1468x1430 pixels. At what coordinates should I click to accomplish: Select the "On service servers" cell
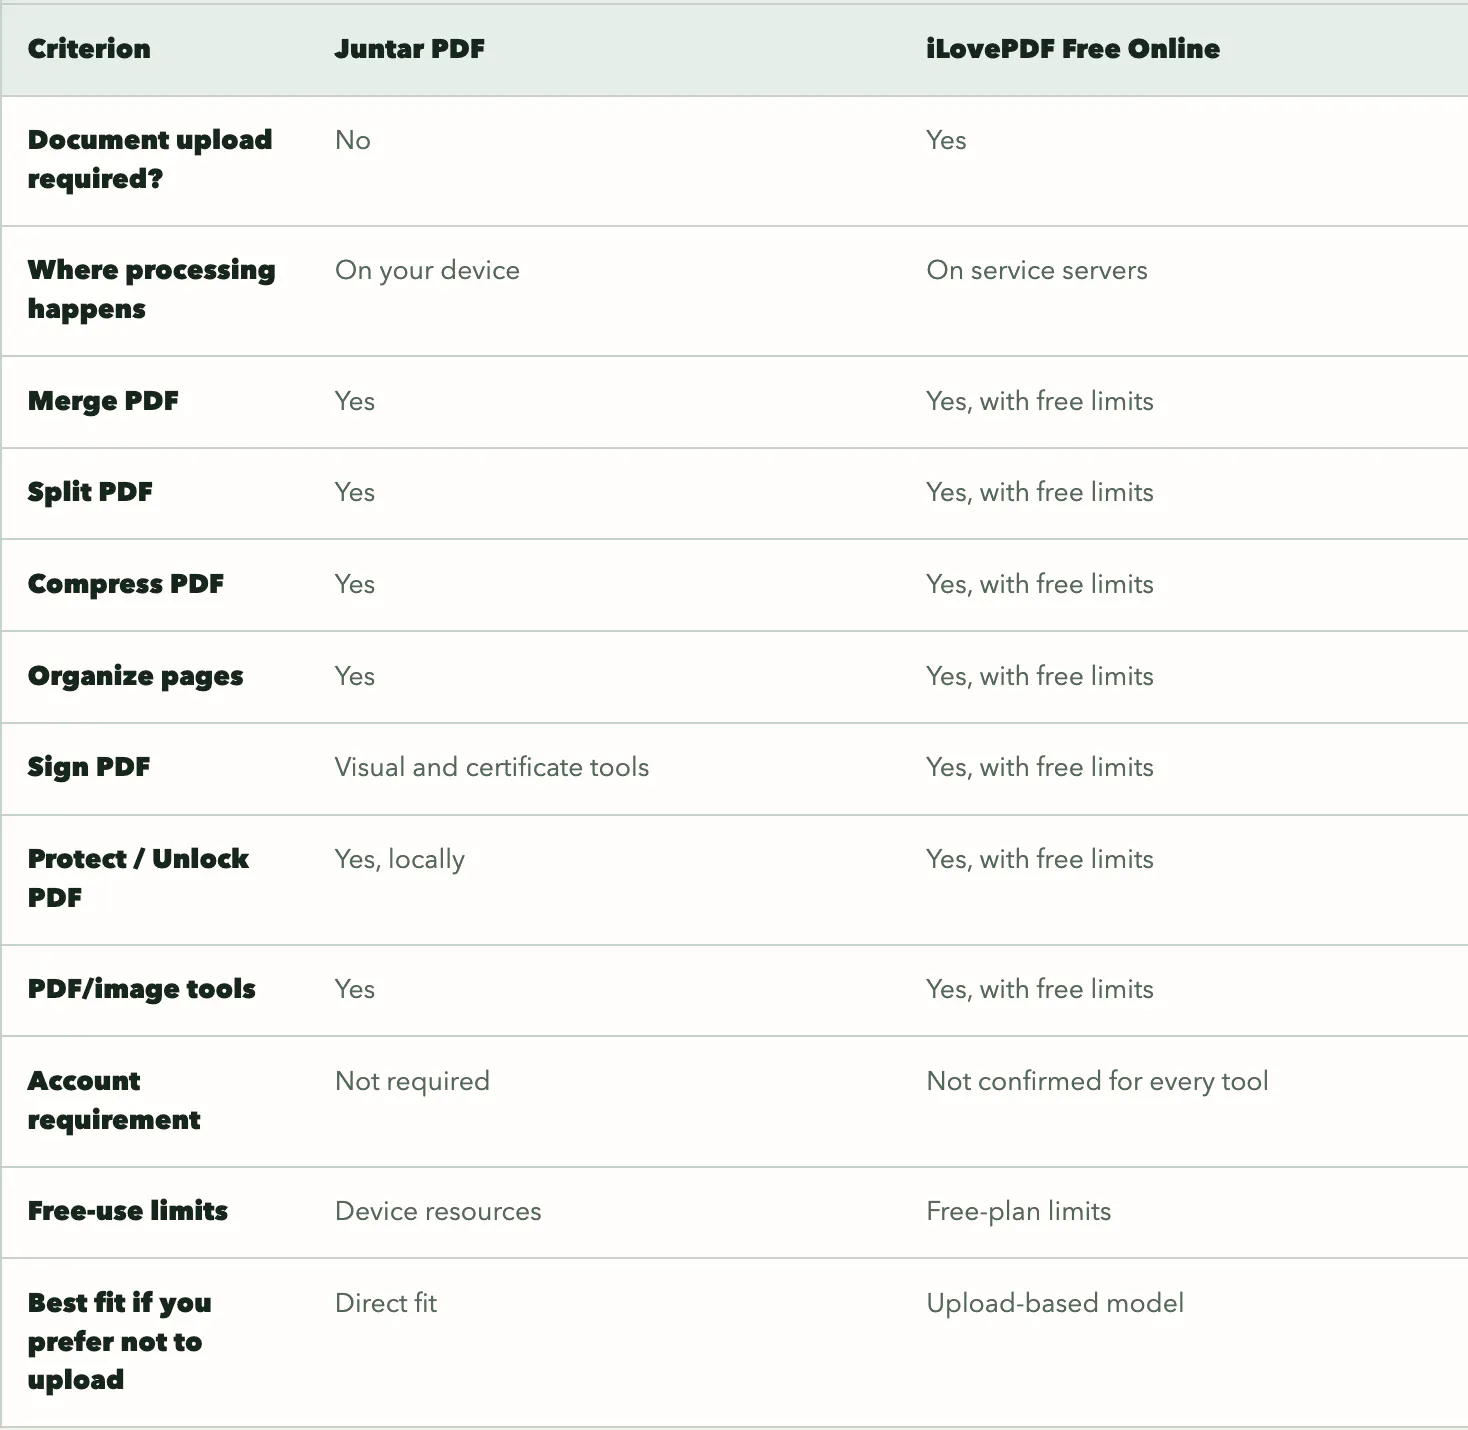pyautogui.click(x=1037, y=270)
